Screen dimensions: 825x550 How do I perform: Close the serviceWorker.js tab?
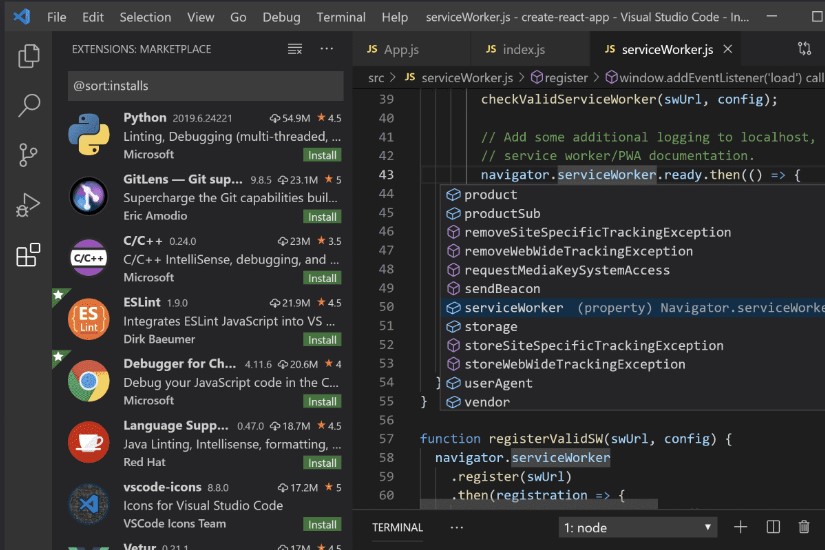(x=728, y=49)
